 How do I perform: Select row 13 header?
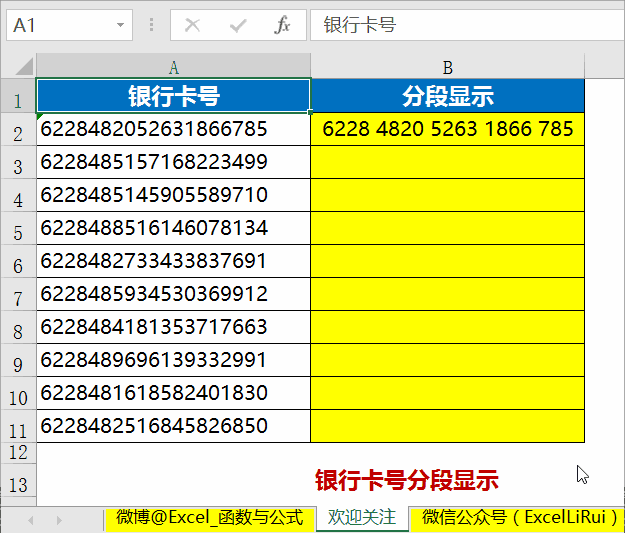[18, 481]
